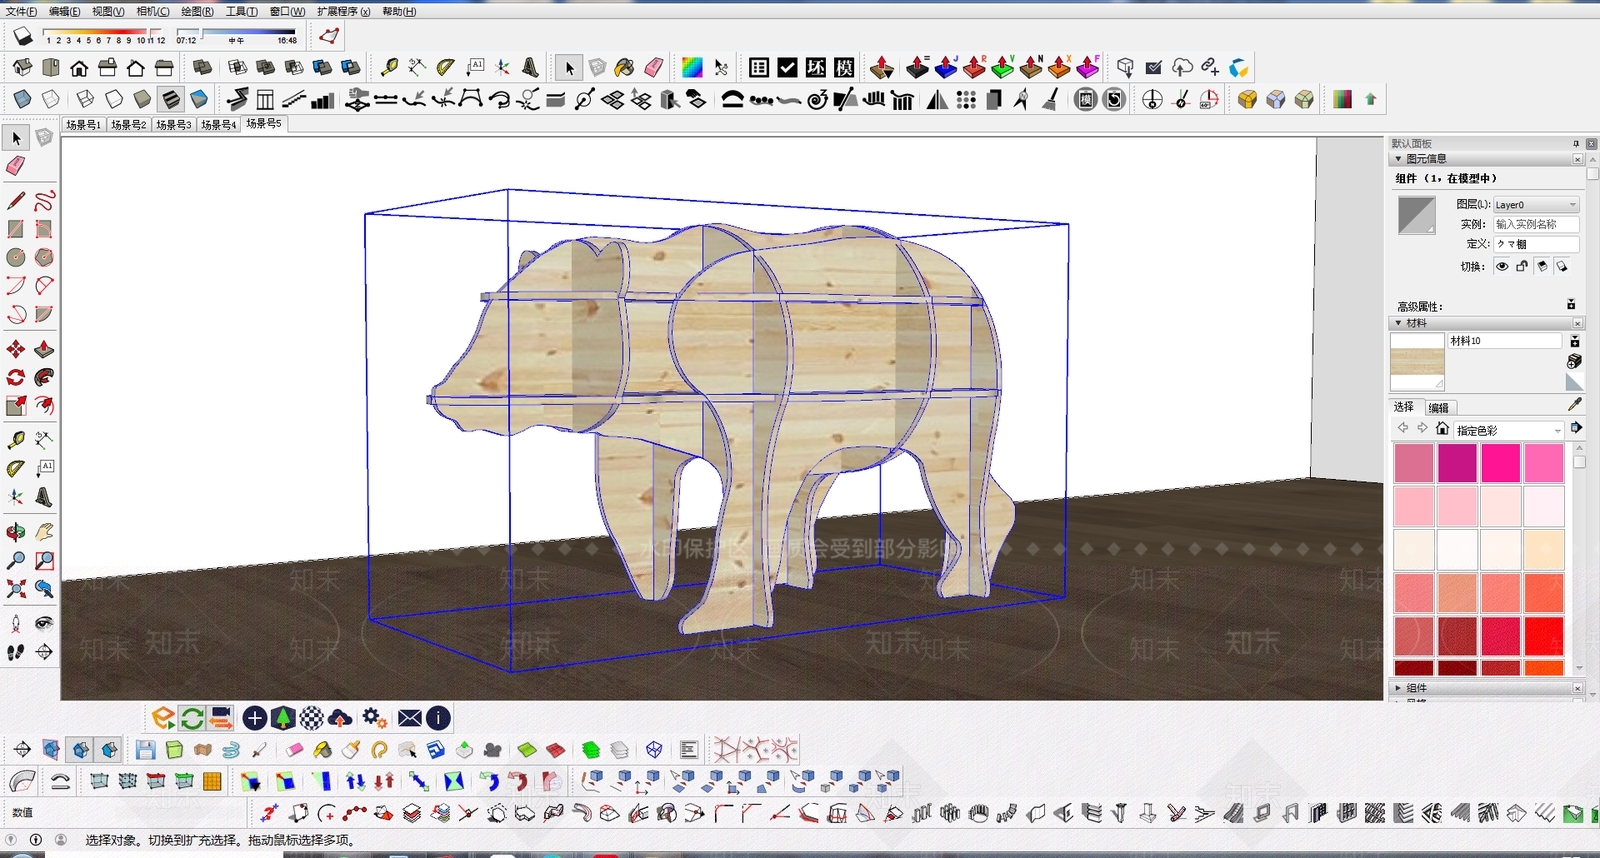This screenshot has width=1600, height=858.
Task: Open the 文件(F) menu
Action: [x=21, y=12]
